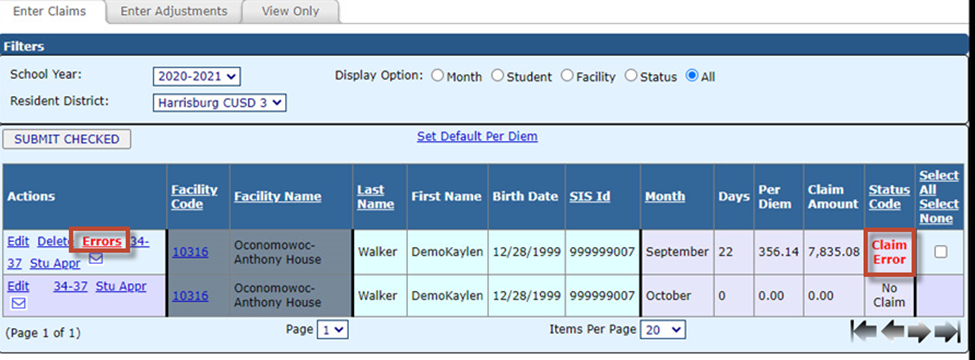This screenshot has width=975, height=360.
Task: Check the September claim row checkbox
Action: click(x=941, y=252)
